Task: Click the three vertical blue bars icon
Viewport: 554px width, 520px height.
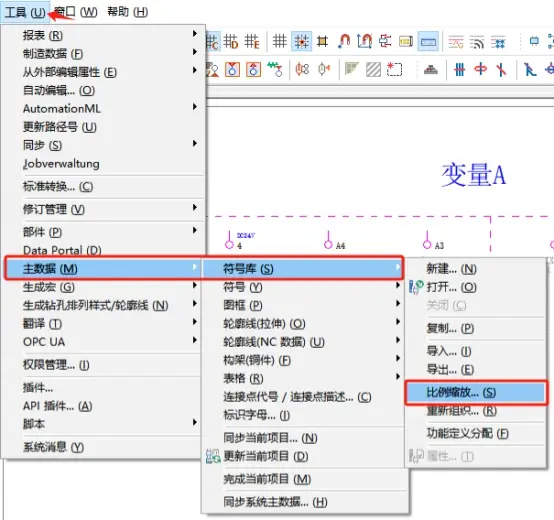Action: pyautogui.click(x=459, y=69)
